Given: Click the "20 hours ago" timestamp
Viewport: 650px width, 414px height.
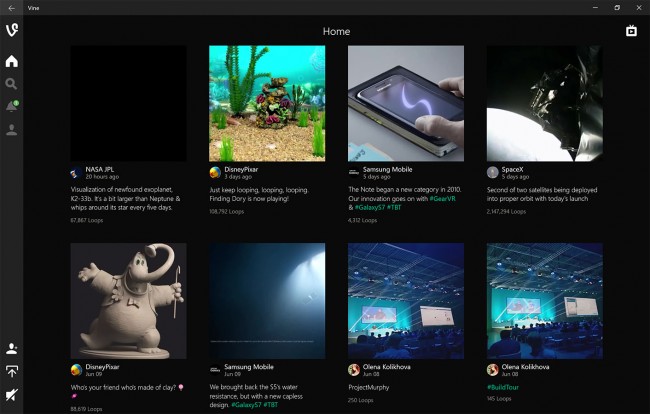Looking at the screenshot, I should 102,177.
